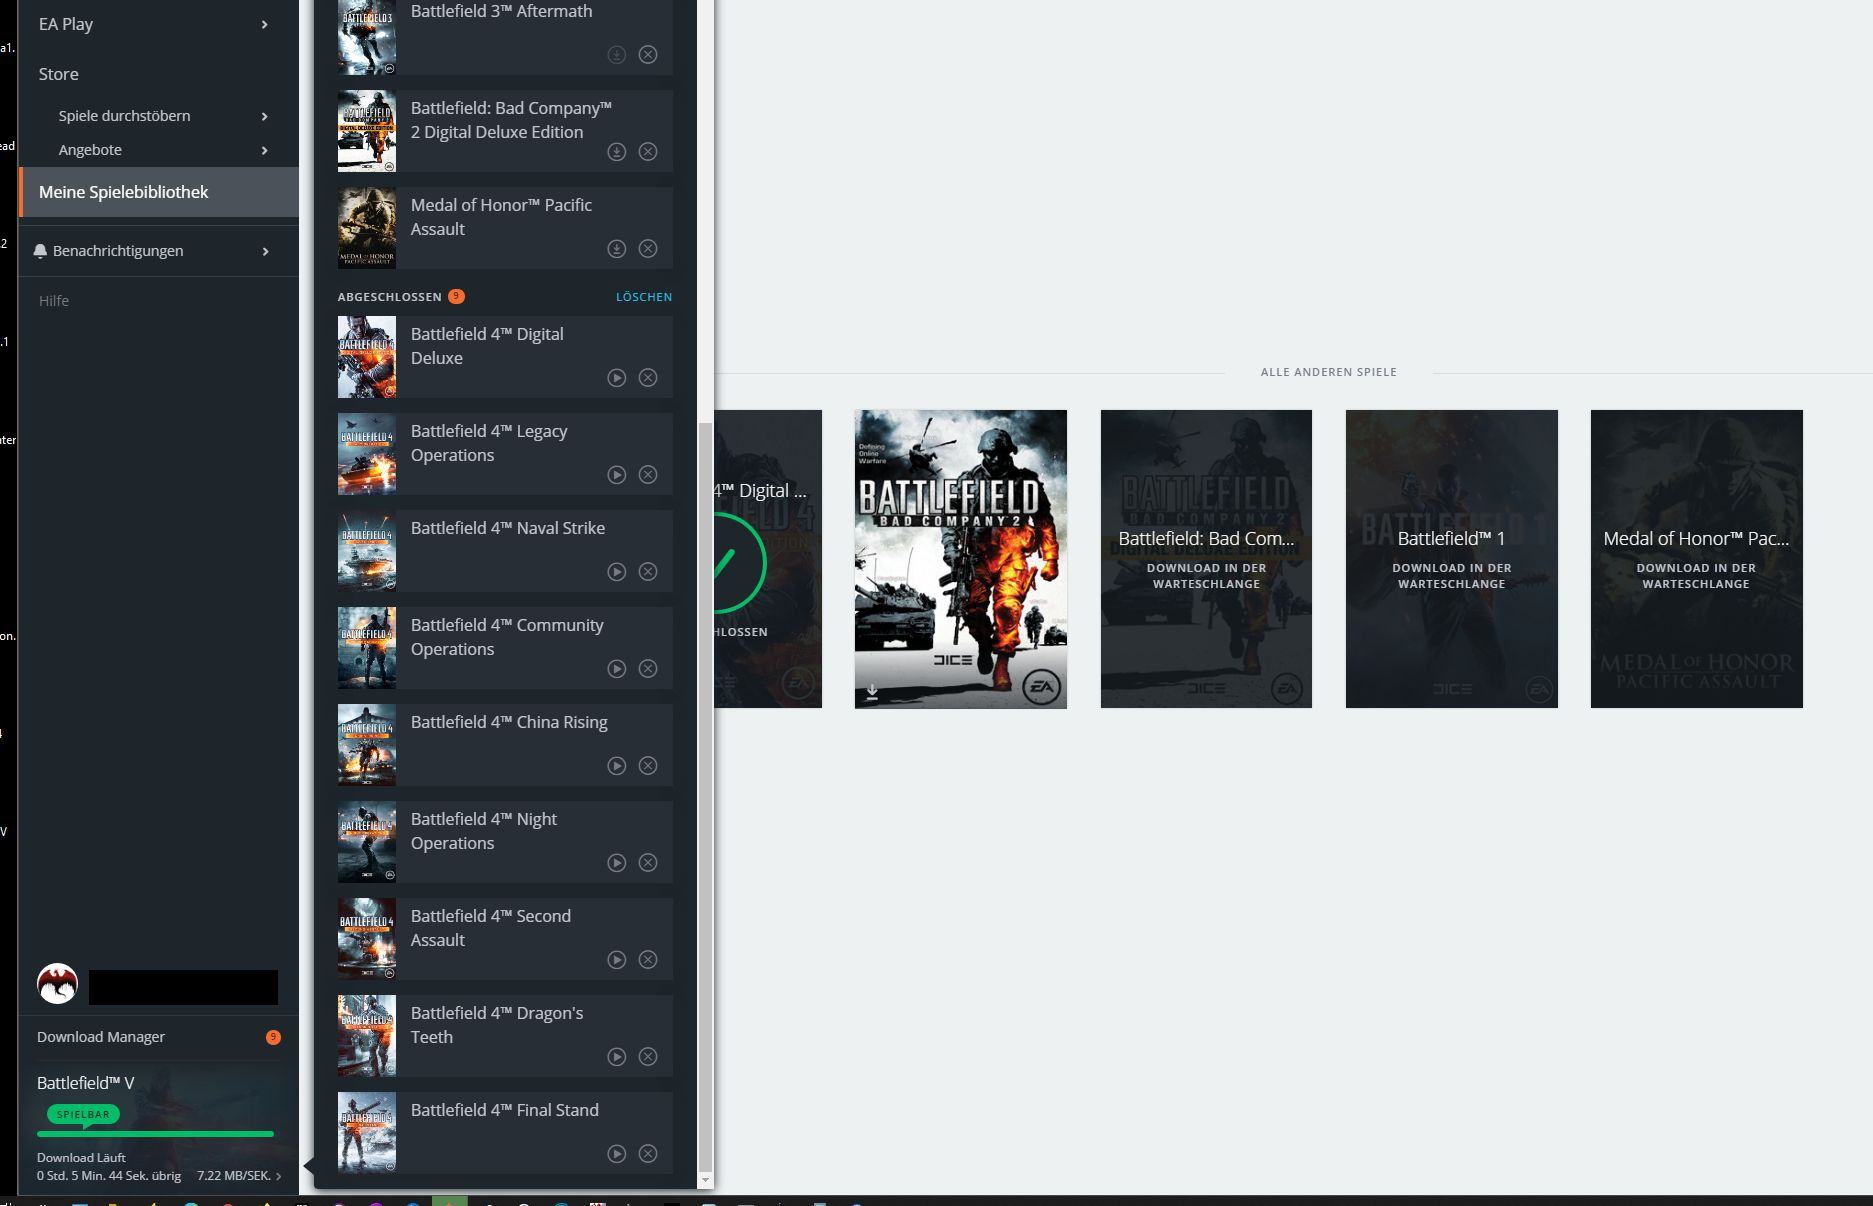Expand Spiele durchstöbern submenu
The width and height of the screenshot is (1873, 1206).
tap(264, 116)
